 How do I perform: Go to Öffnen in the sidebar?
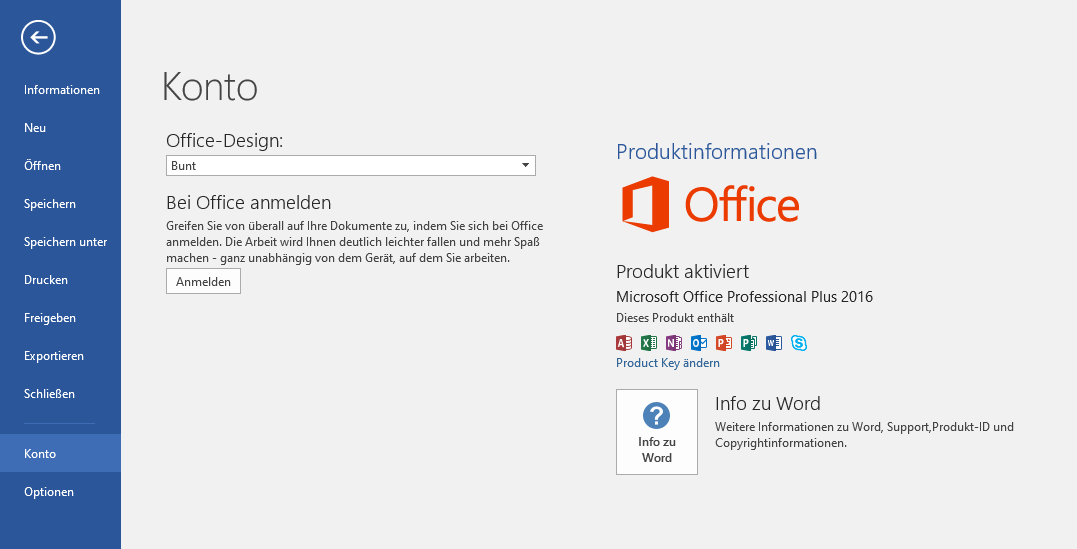tap(42, 166)
